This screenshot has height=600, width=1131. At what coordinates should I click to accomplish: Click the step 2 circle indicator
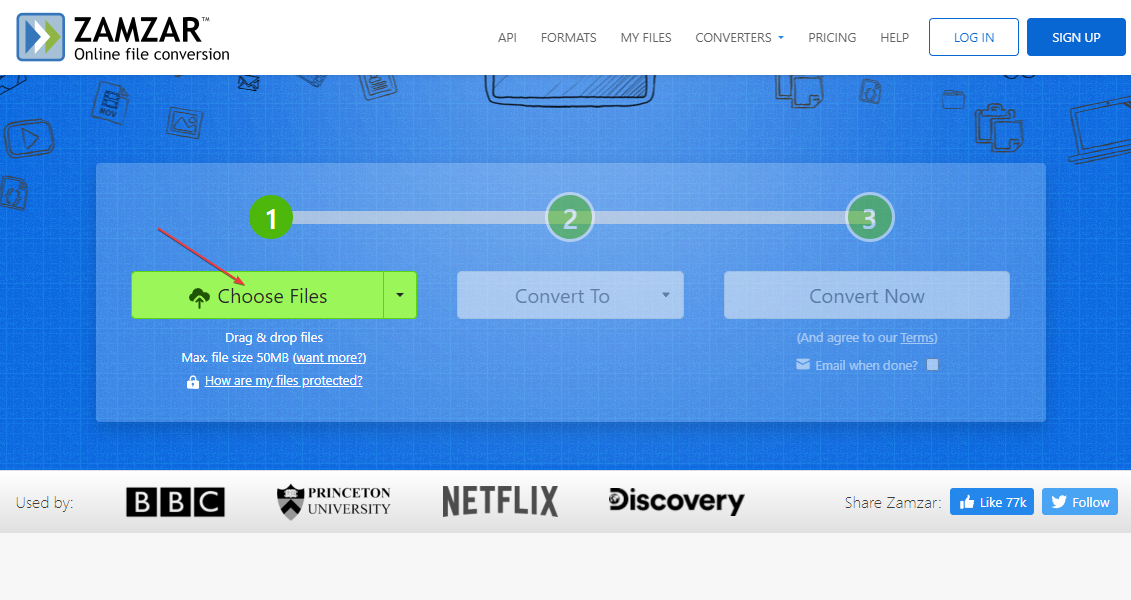[570, 217]
